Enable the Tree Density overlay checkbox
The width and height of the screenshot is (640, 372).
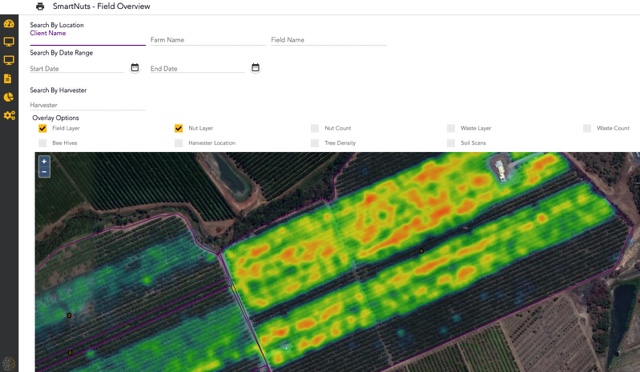click(315, 143)
